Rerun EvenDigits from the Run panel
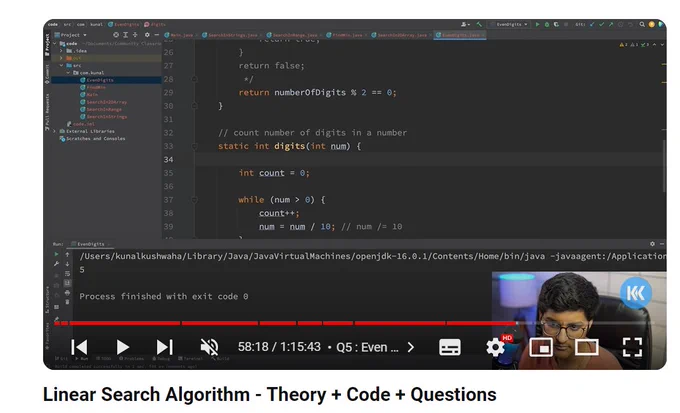The image size is (680, 413). [x=56, y=254]
